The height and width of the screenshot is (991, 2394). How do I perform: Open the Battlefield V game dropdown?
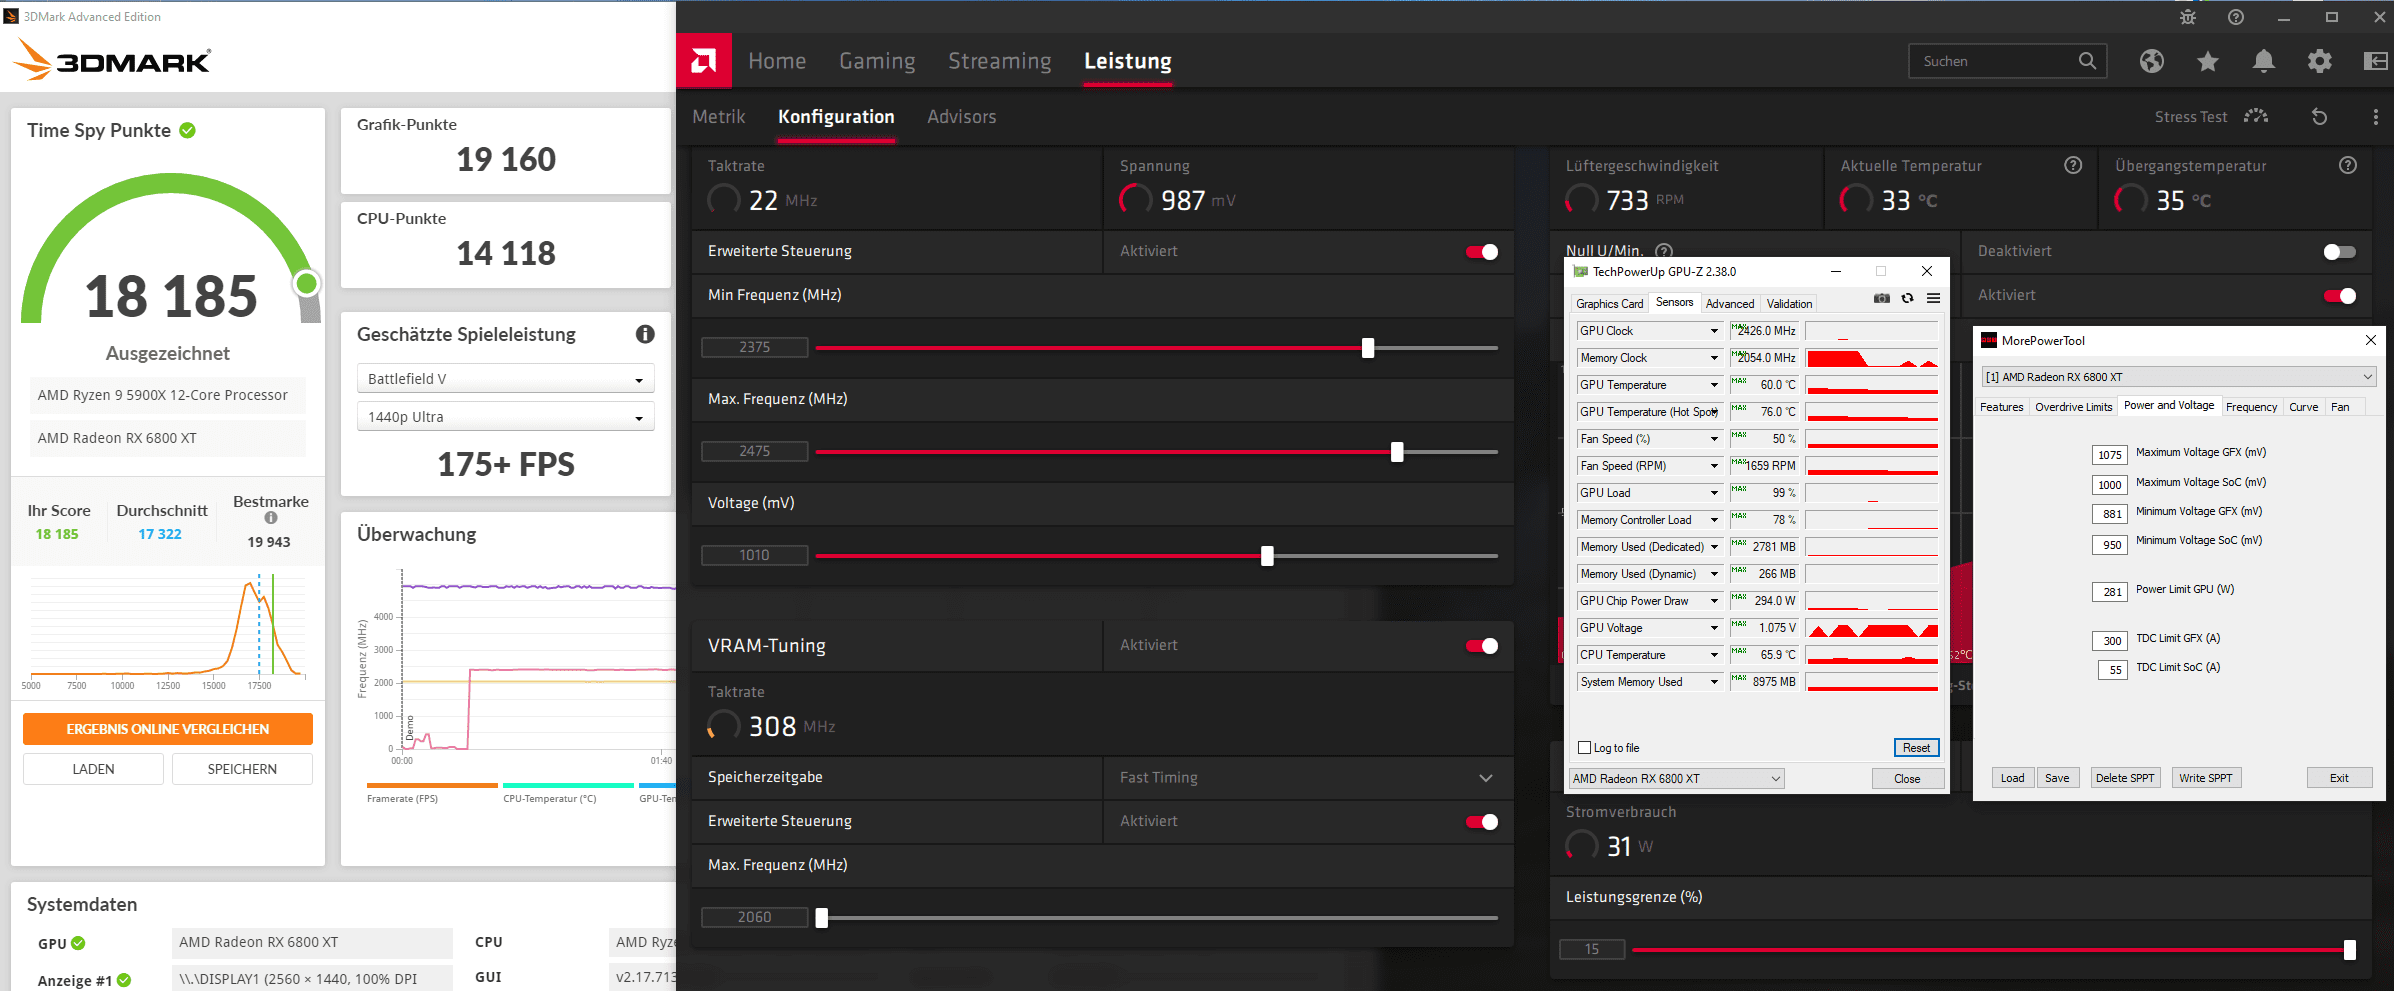coord(506,379)
